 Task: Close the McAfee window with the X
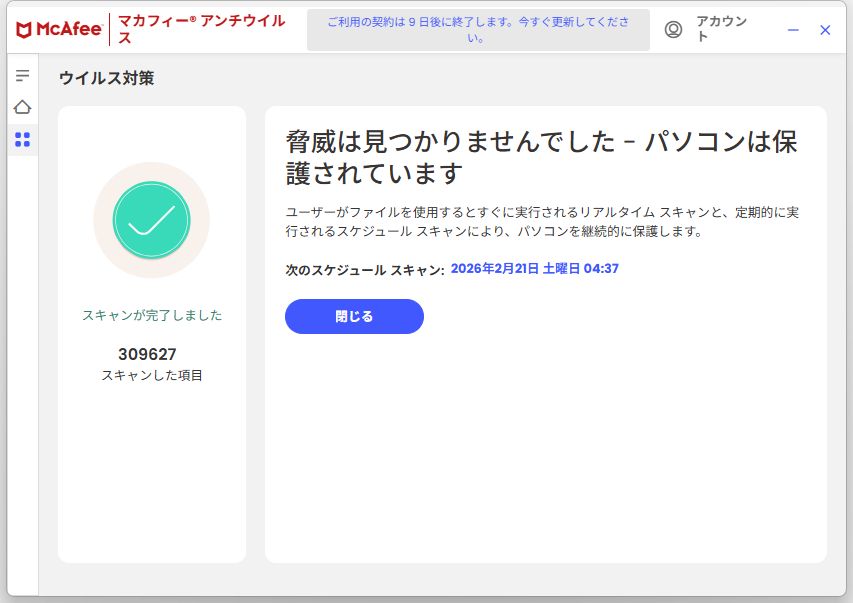(x=825, y=30)
